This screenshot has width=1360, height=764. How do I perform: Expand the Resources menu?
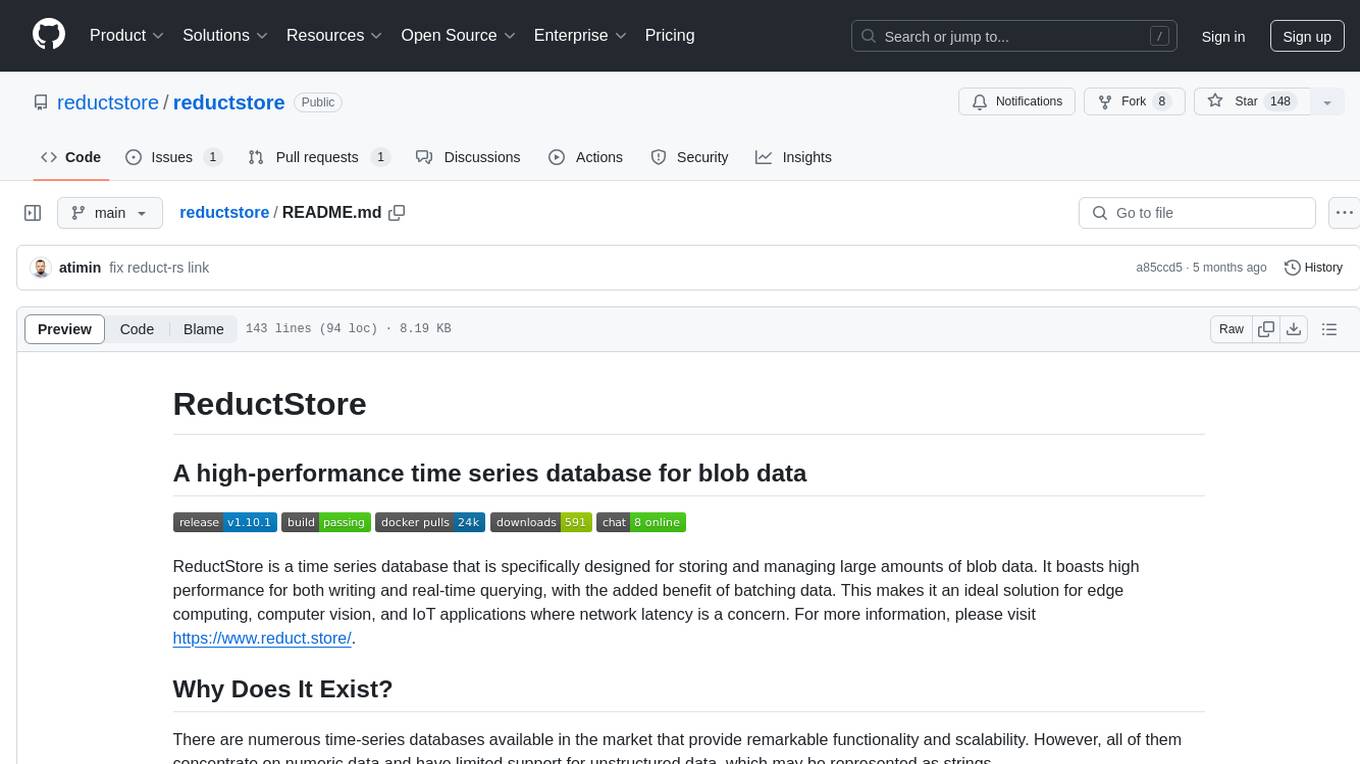point(334,35)
